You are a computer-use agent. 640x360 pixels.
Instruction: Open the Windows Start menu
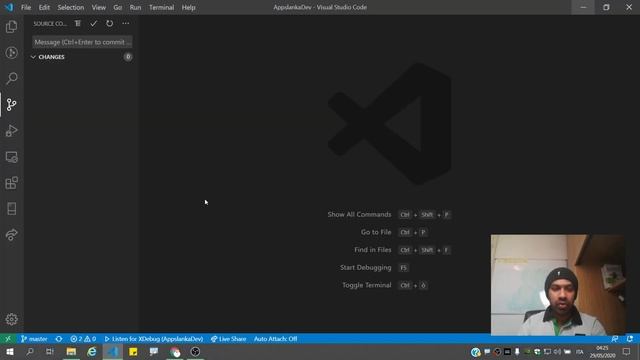(x=9, y=352)
